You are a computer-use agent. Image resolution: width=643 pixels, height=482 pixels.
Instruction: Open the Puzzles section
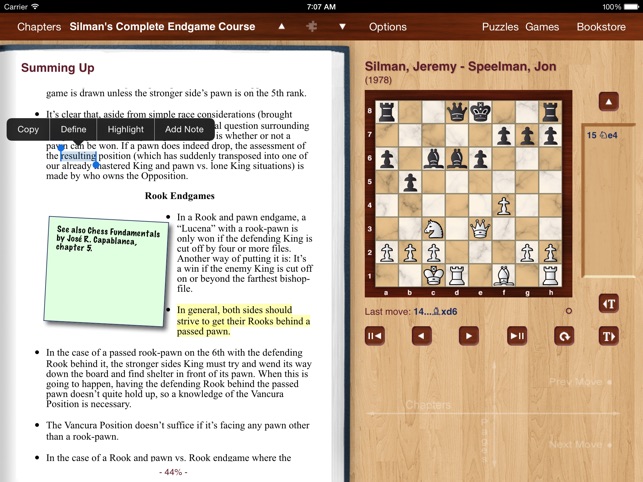[500, 27]
